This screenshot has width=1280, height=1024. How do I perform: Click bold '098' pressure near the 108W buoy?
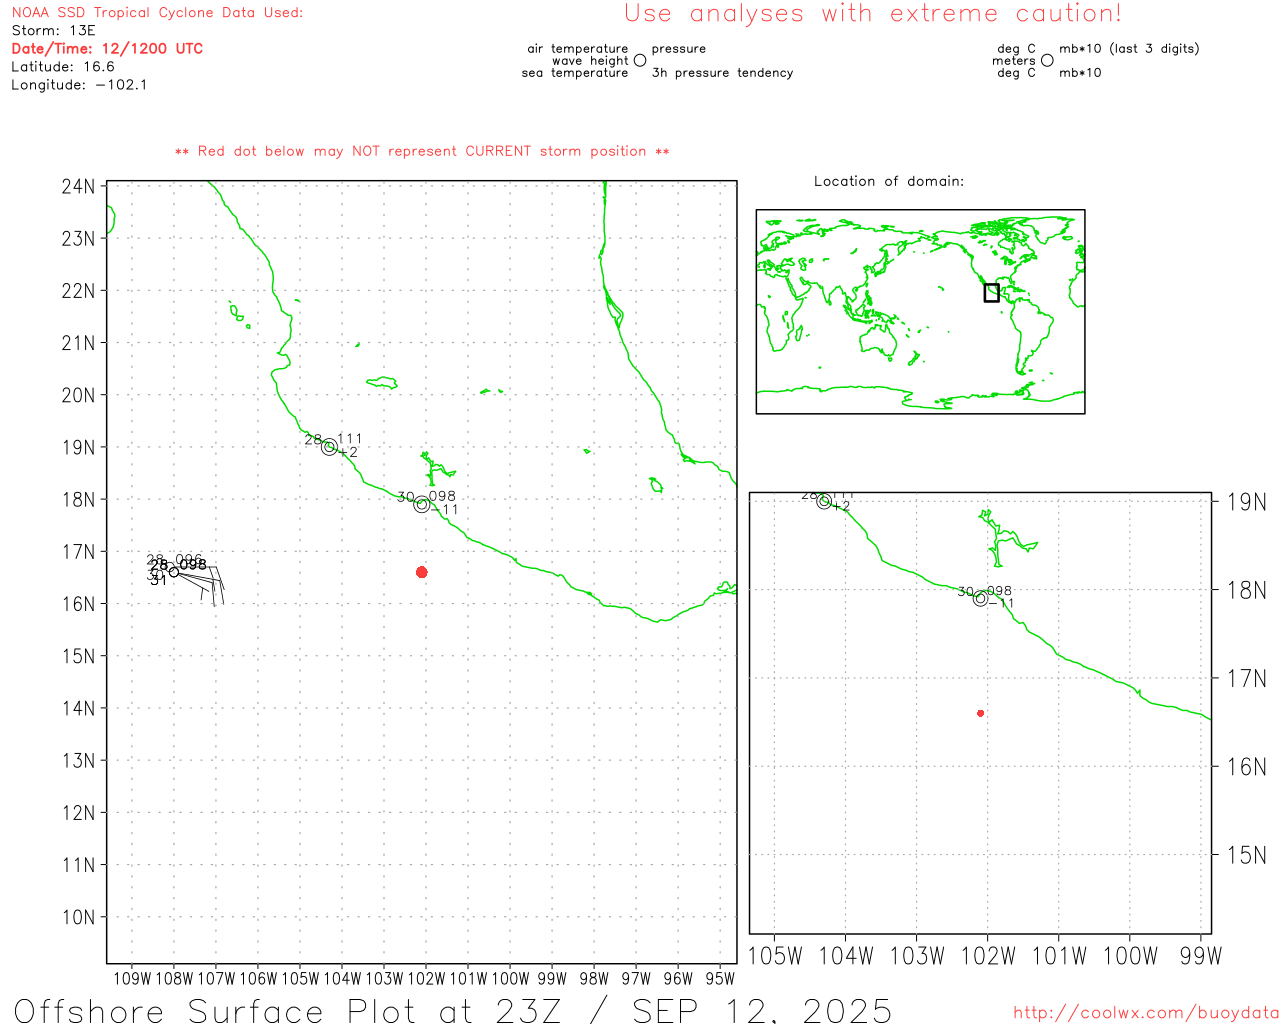193,565
